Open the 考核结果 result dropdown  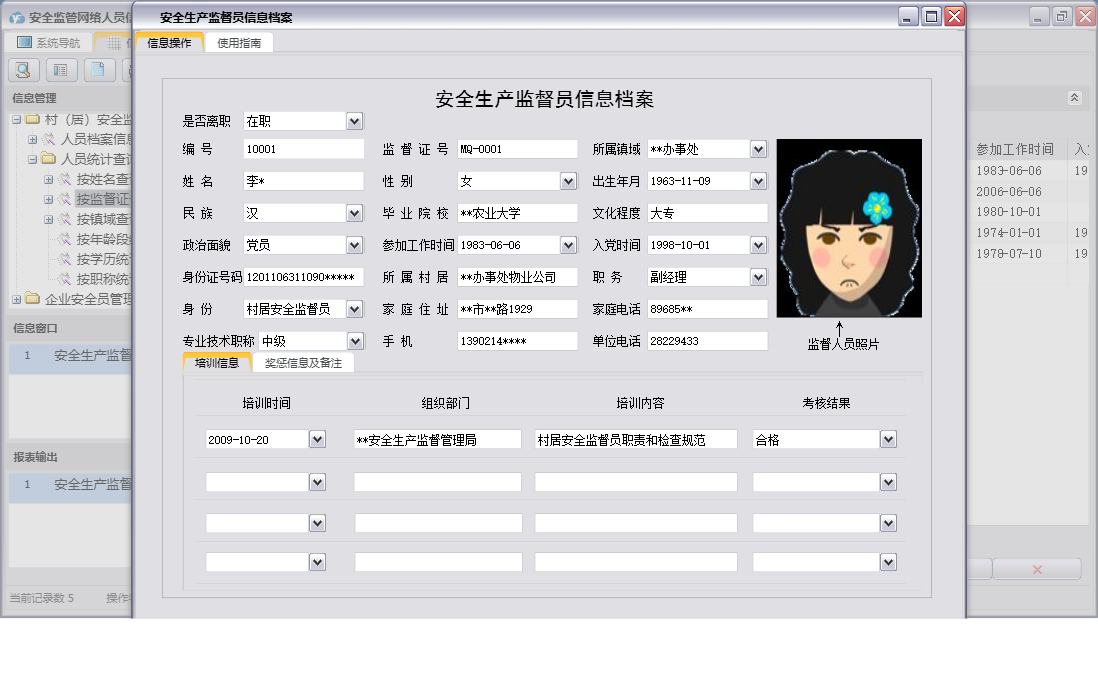[x=888, y=438]
